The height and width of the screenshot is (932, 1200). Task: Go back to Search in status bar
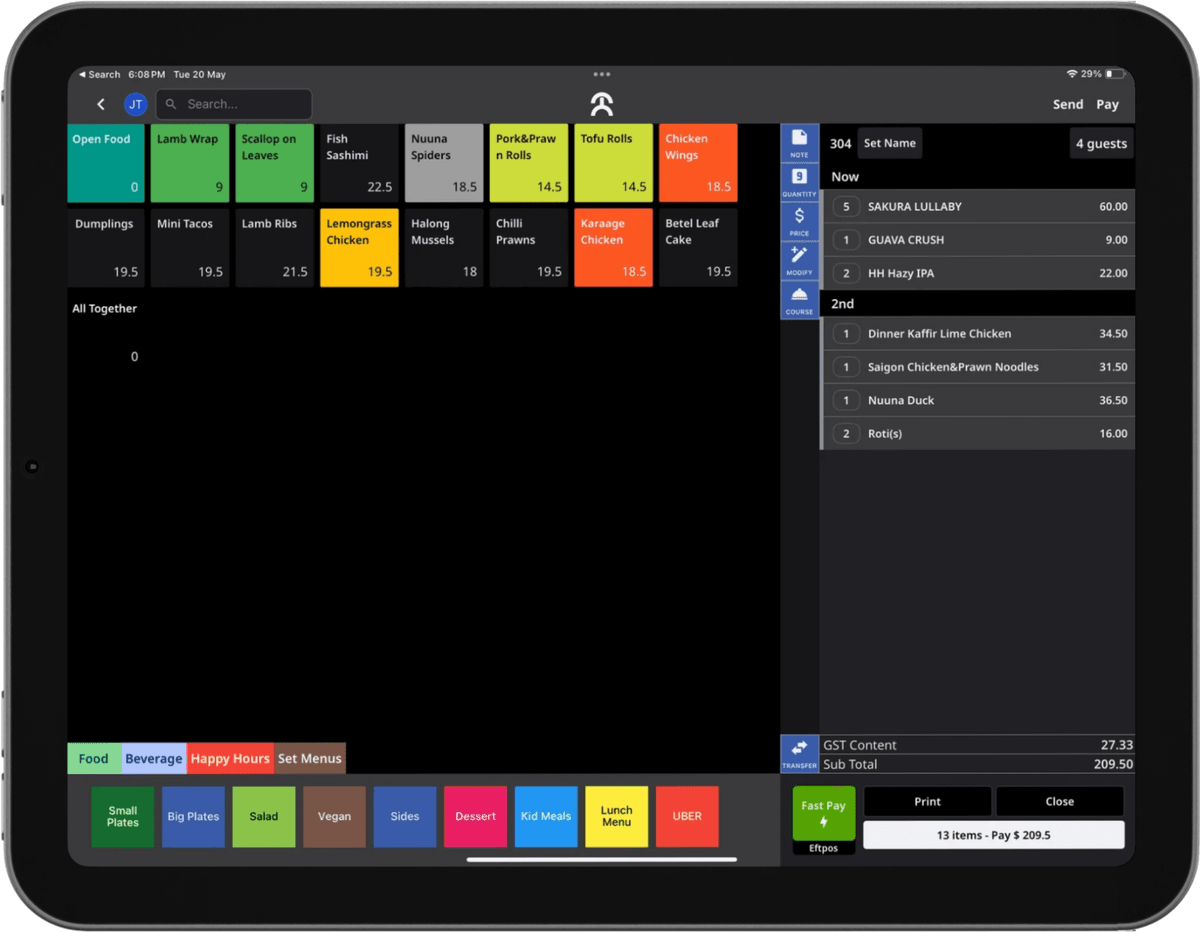[x=98, y=74]
